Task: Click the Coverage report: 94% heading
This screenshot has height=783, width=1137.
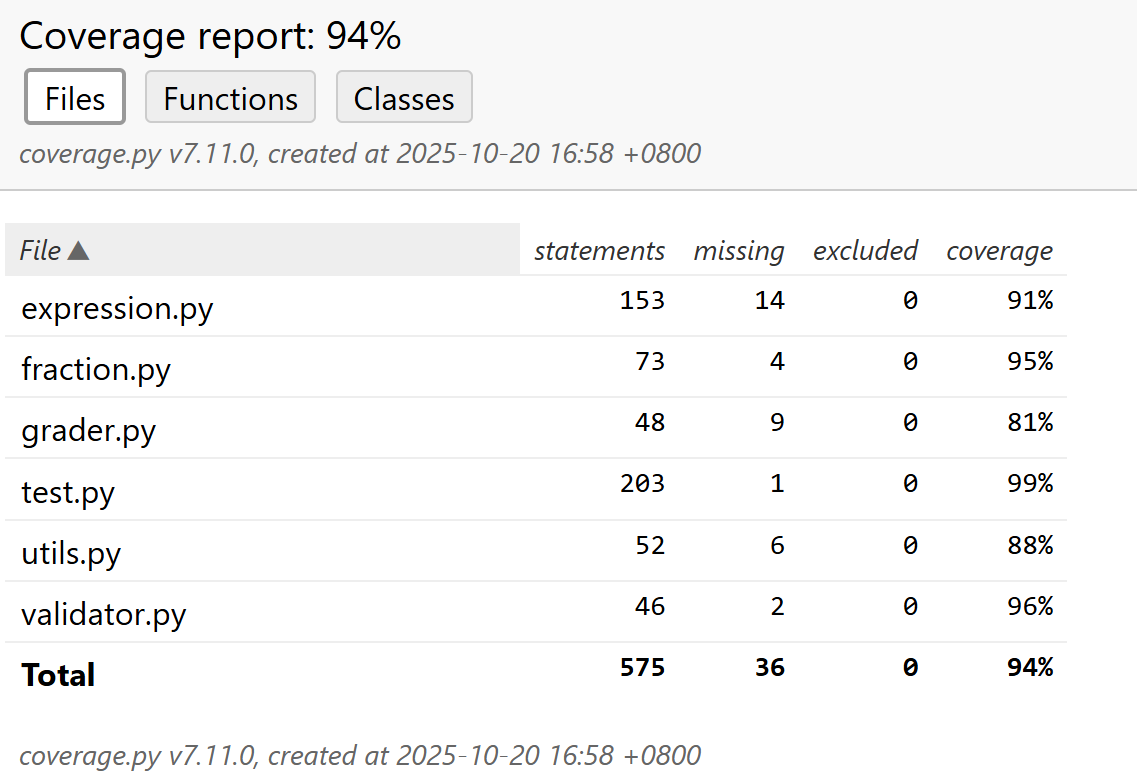Action: coord(210,37)
